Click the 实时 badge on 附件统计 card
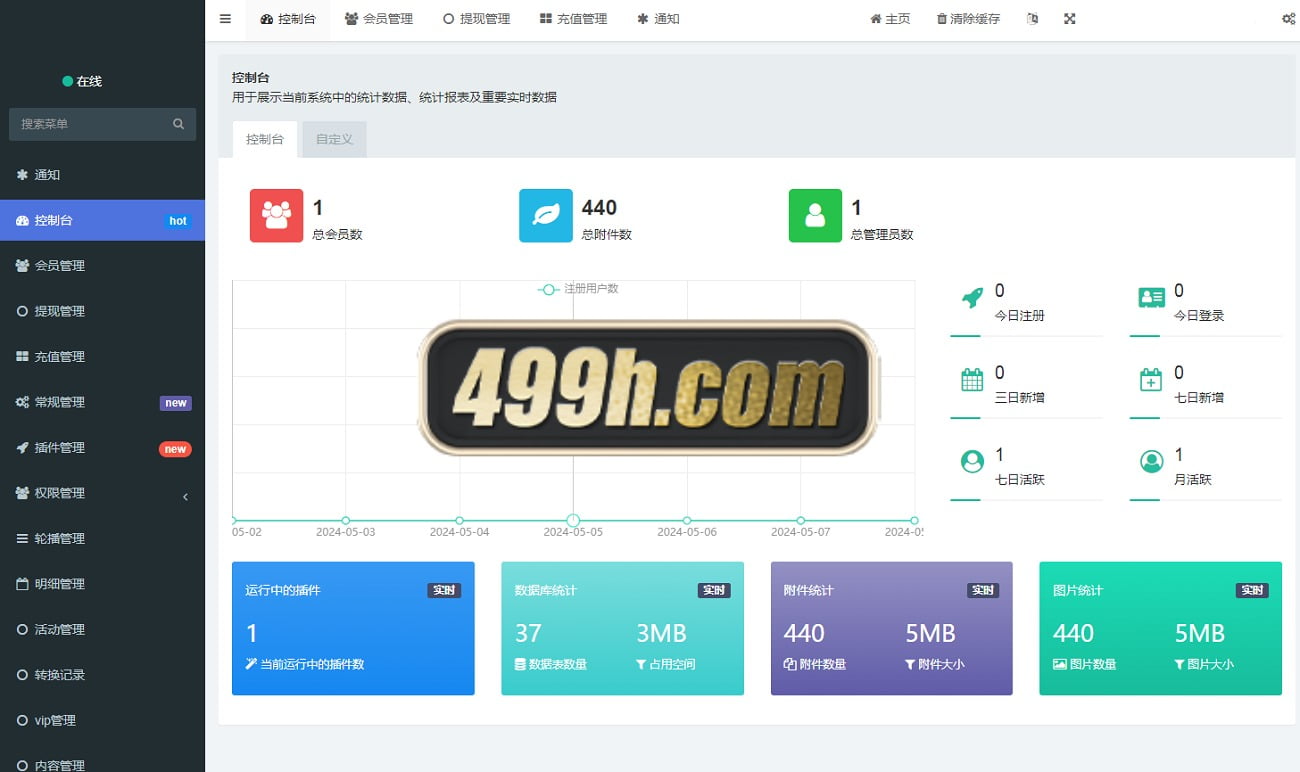This screenshot has height=772, width=1300. tap(983, 590)
